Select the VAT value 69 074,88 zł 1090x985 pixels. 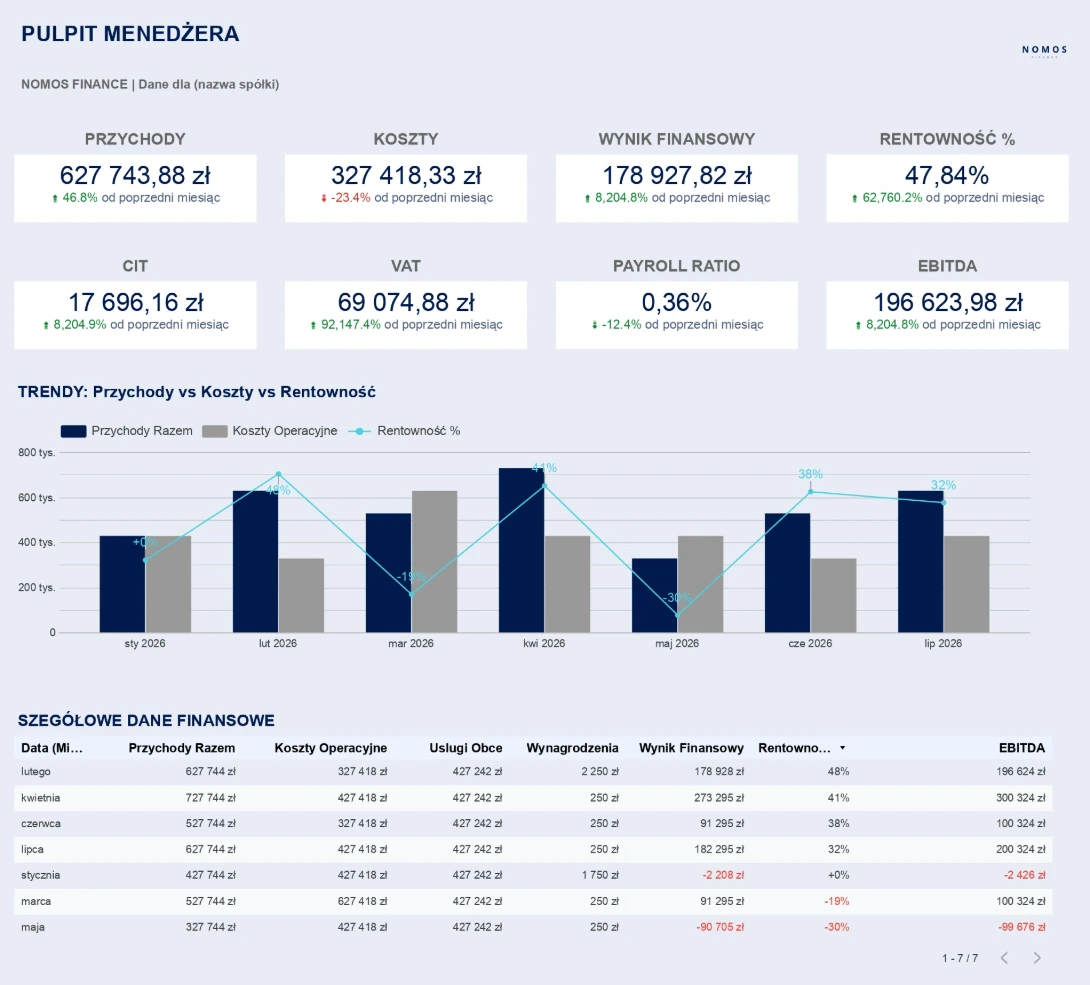coord(405,302)
